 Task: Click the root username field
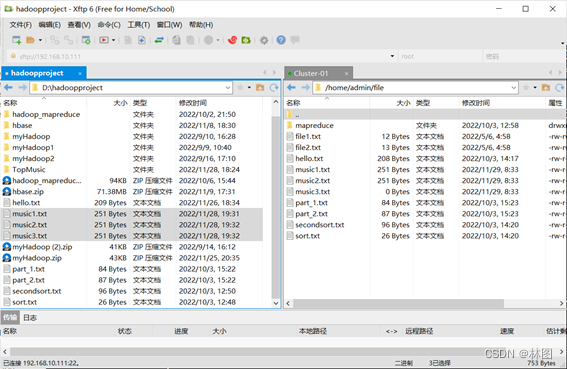(440, 56)
